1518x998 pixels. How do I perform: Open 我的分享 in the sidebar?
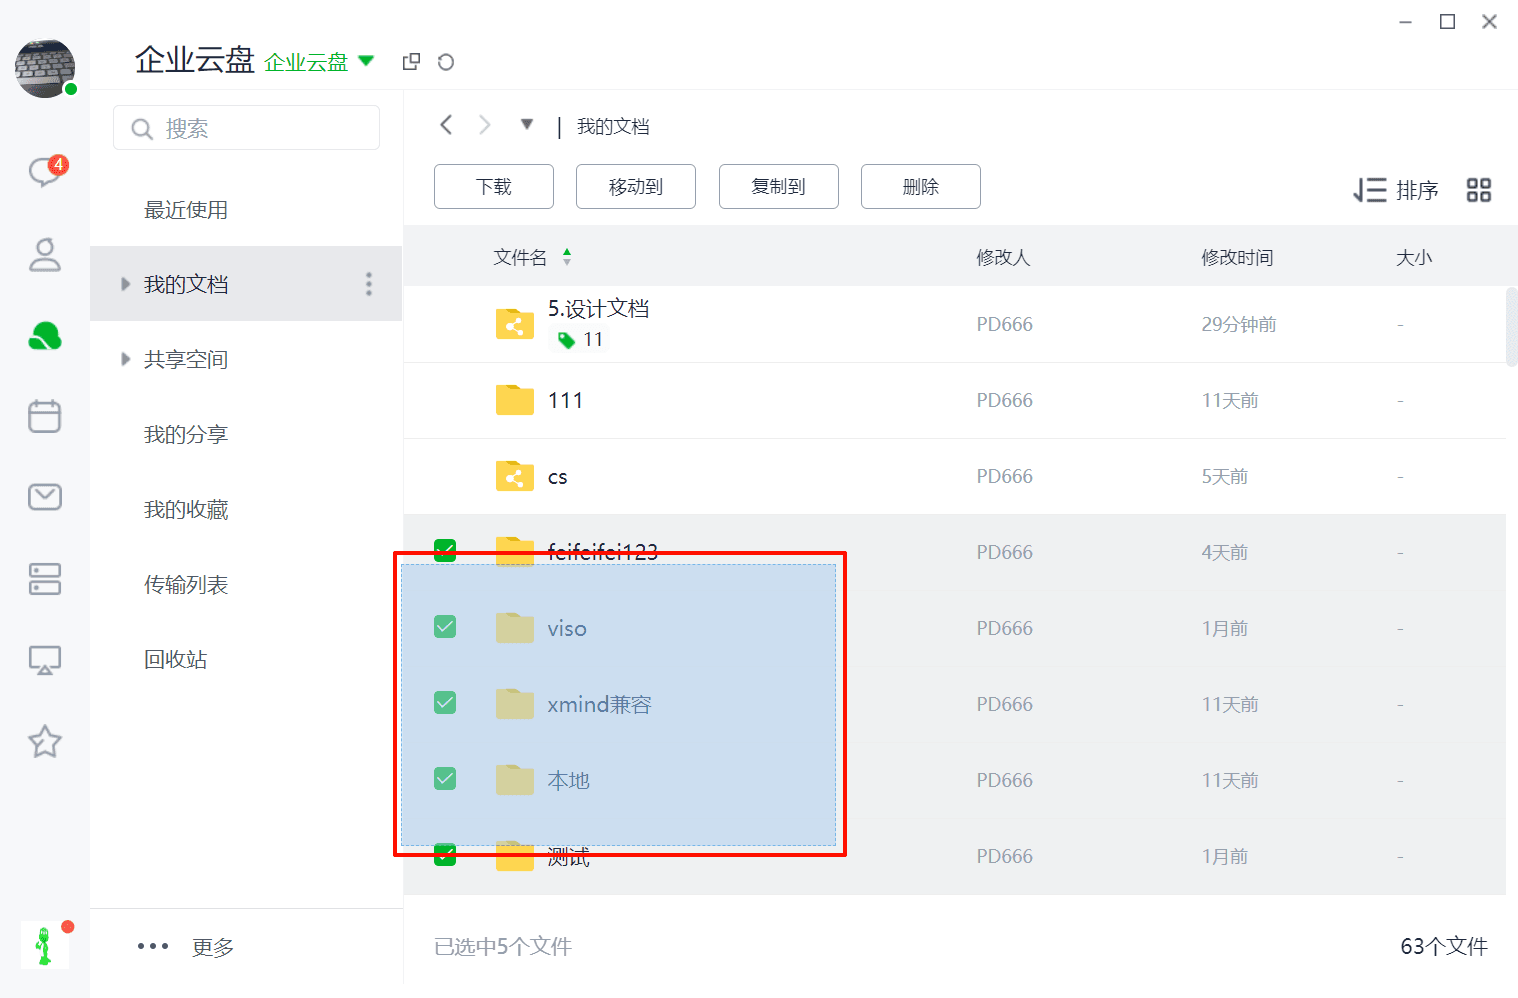click(x=186, y=434)
